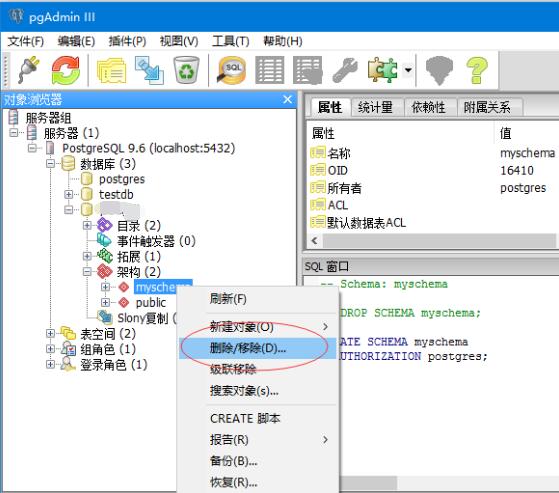Select the 所有者 property row

pyautogui.click(x=433, y=188)
